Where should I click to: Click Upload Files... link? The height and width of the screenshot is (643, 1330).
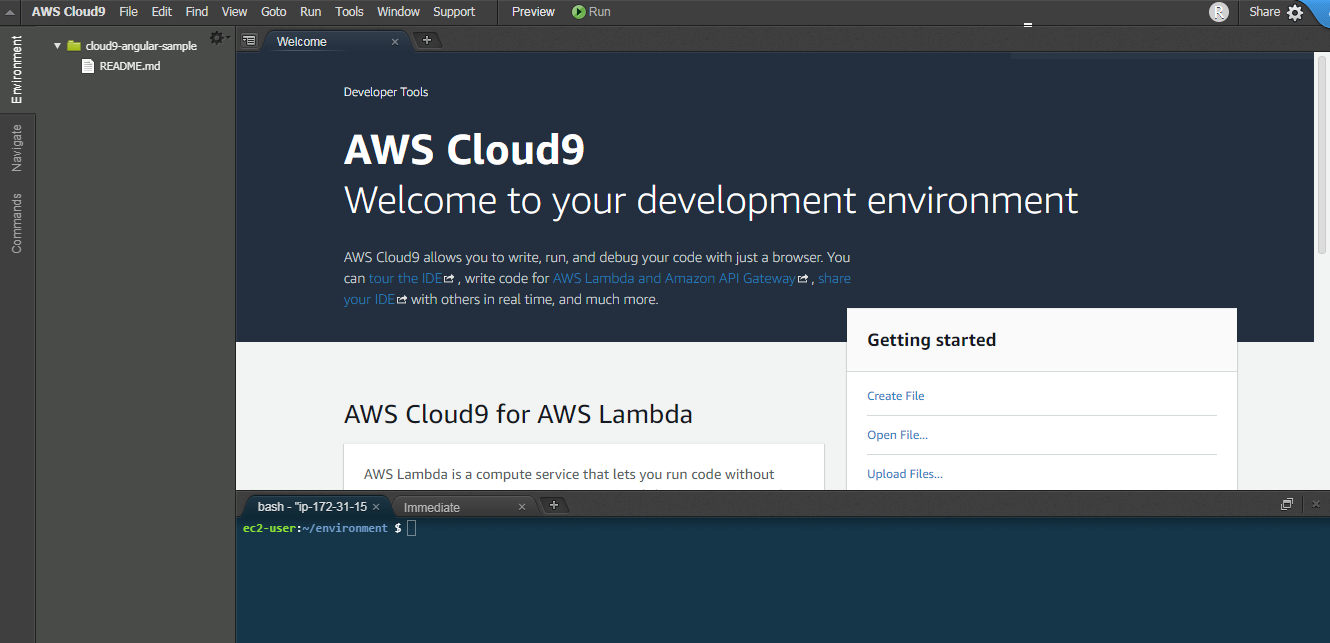904,474
